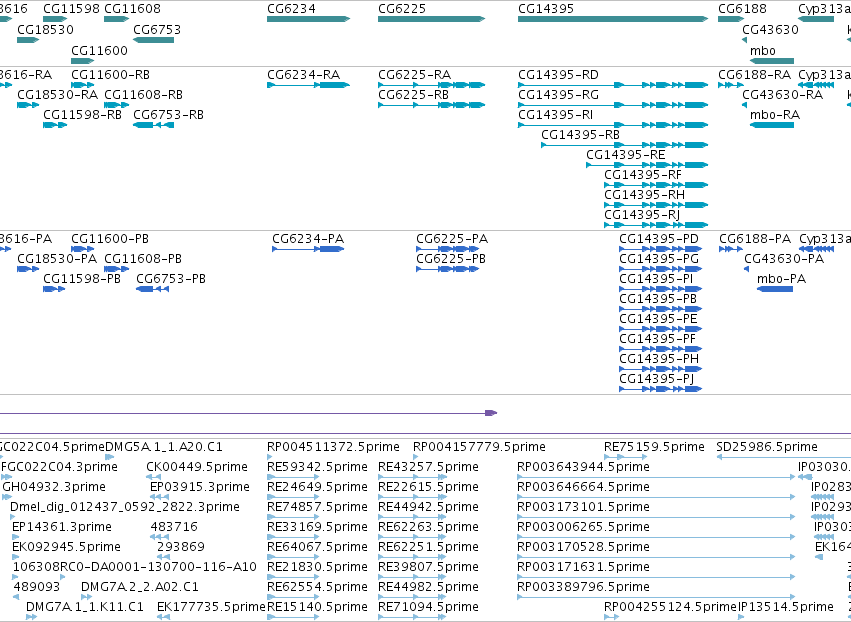Select protein CG14395-PF

click(x=661, y=349)
